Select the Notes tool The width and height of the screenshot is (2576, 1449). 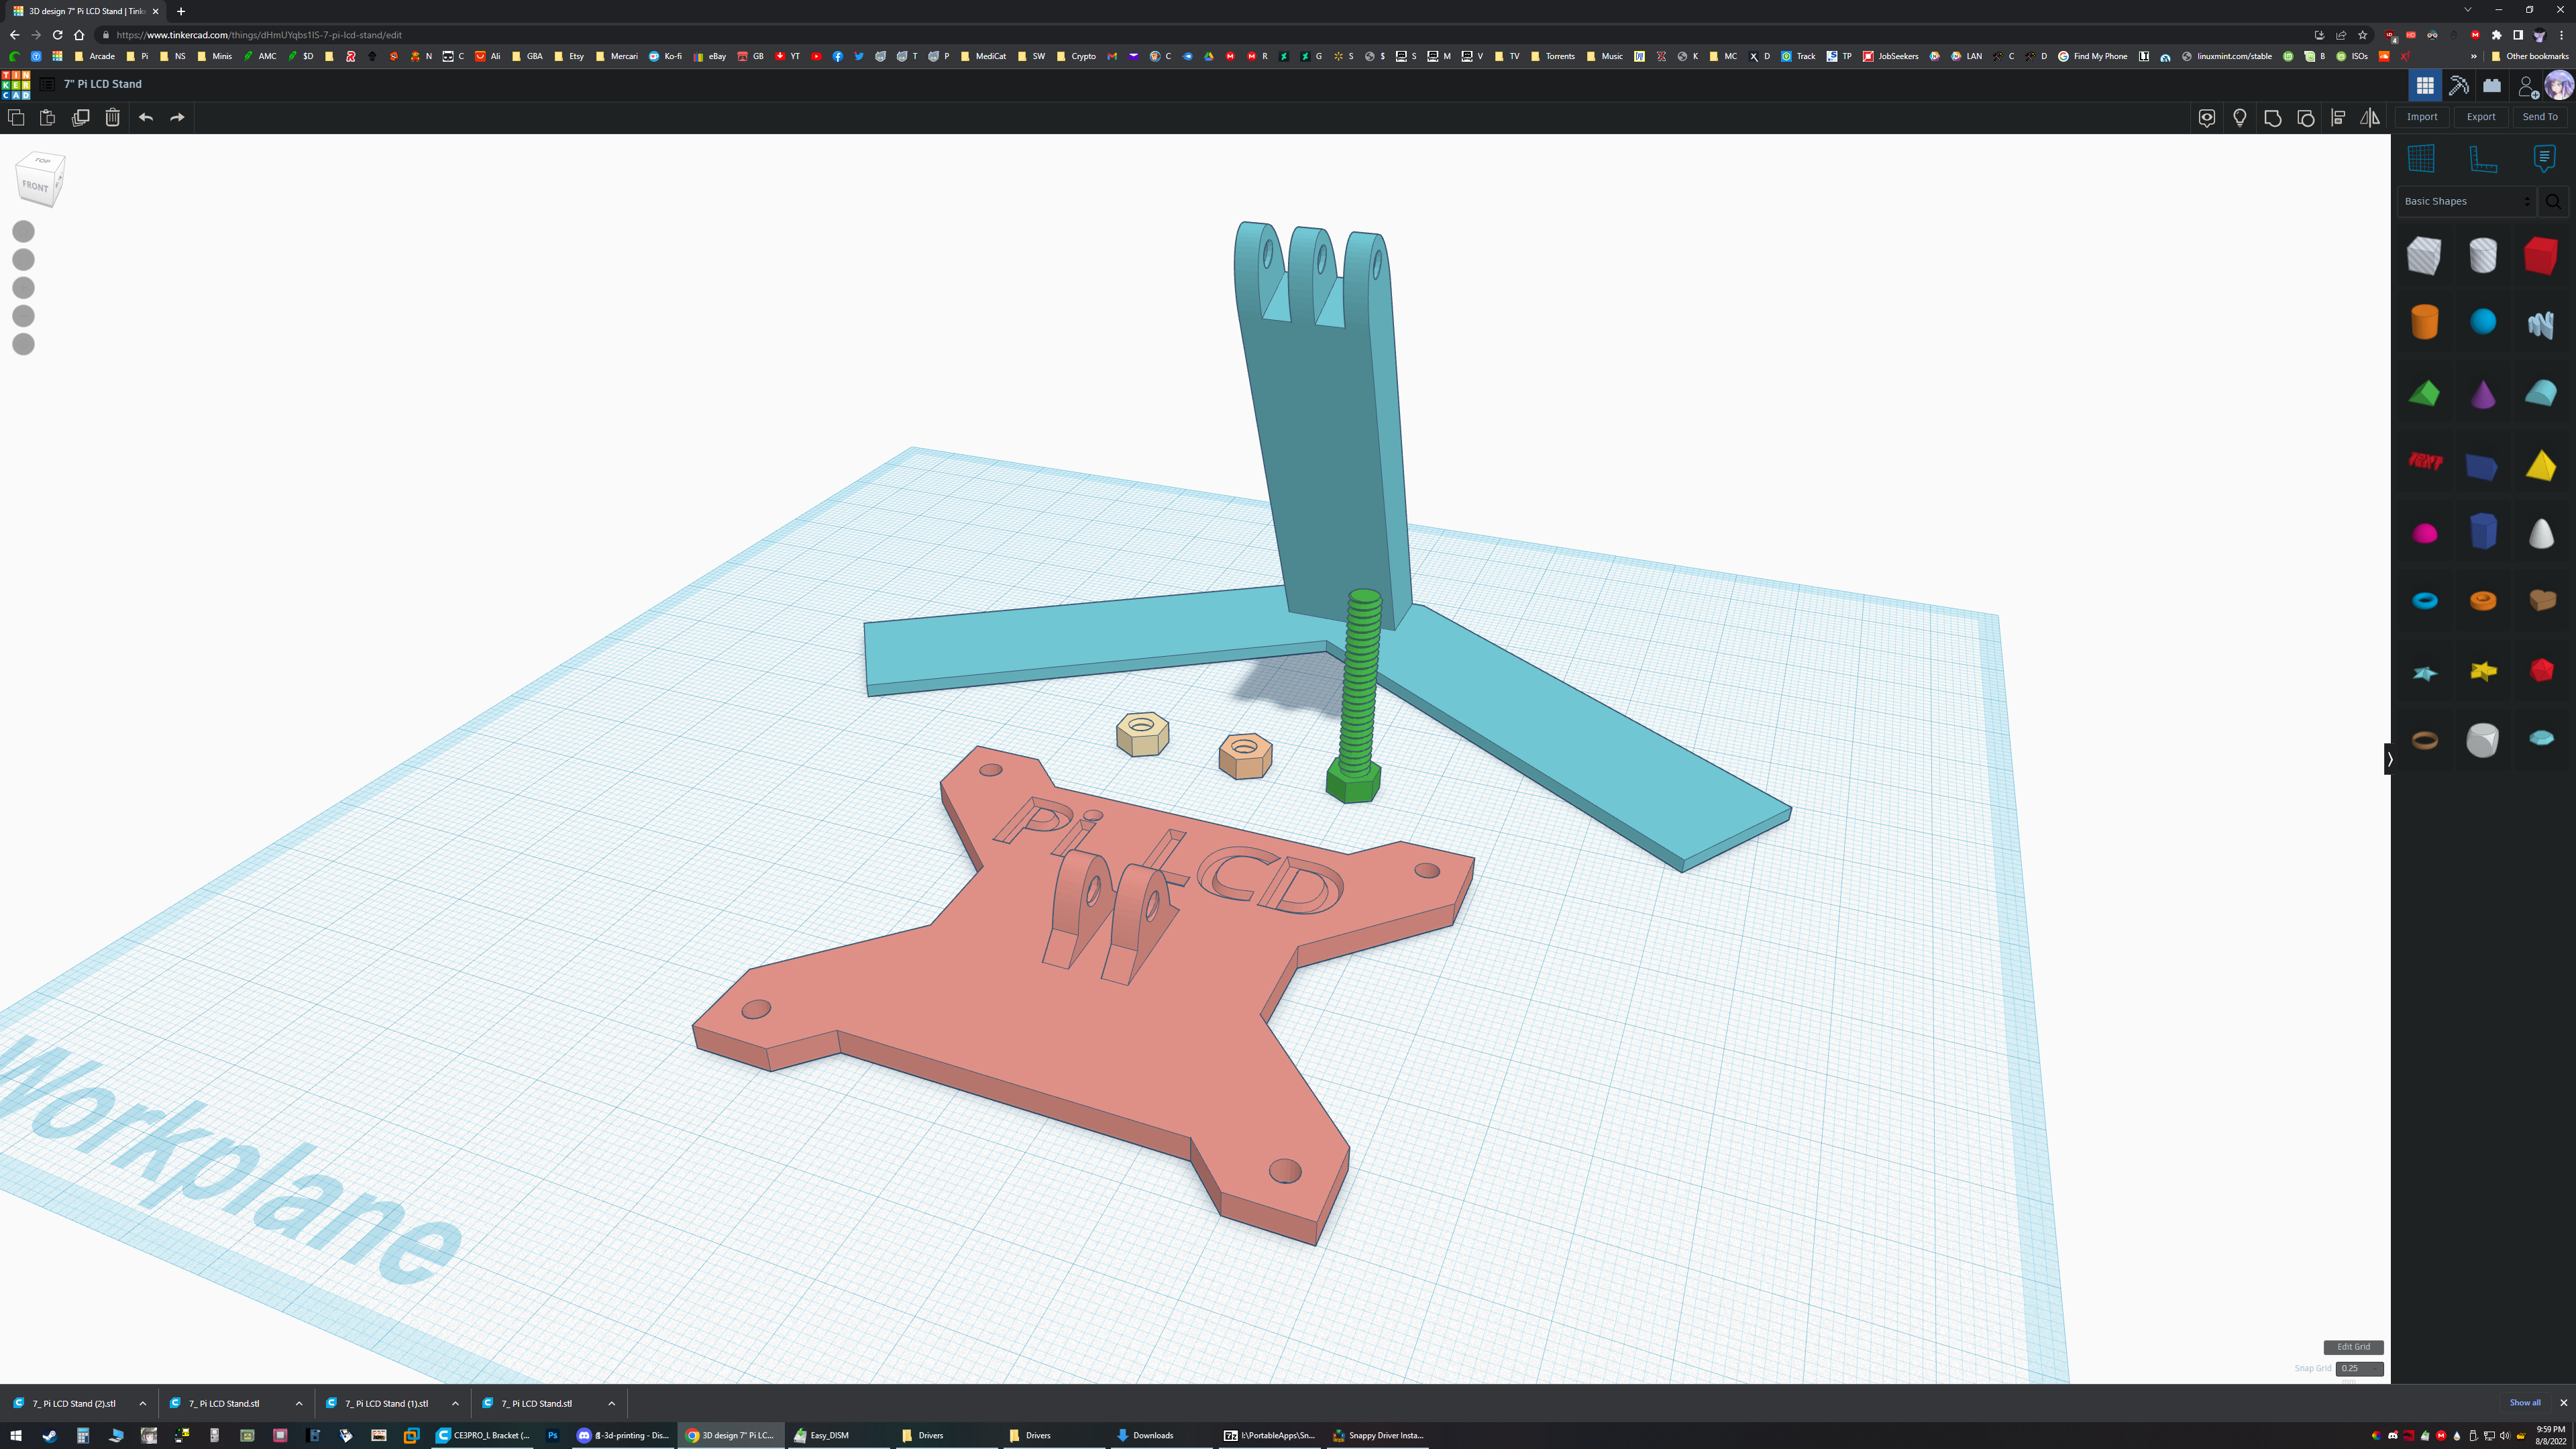[x=2545, y=158]
